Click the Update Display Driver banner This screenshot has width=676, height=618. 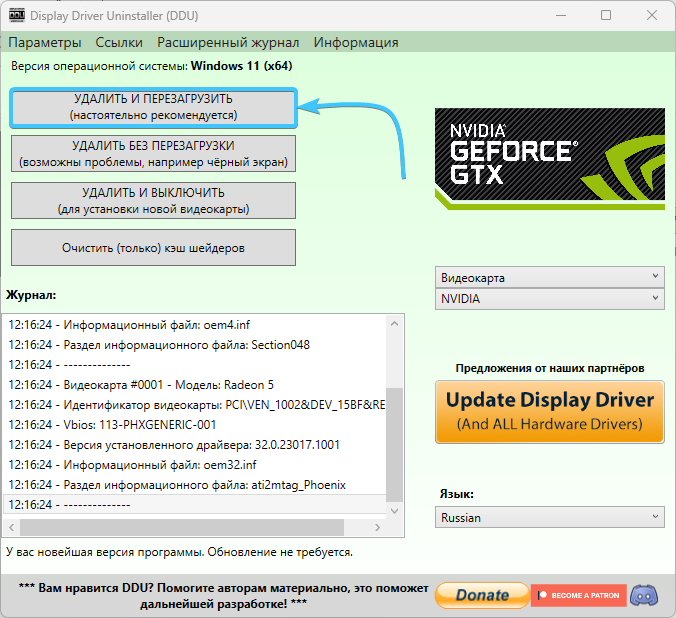point(550,411)
